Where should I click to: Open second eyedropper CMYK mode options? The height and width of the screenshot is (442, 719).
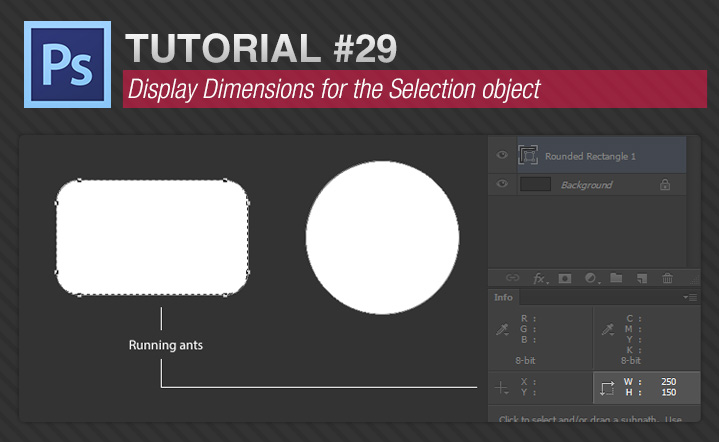tap(607, 329)
